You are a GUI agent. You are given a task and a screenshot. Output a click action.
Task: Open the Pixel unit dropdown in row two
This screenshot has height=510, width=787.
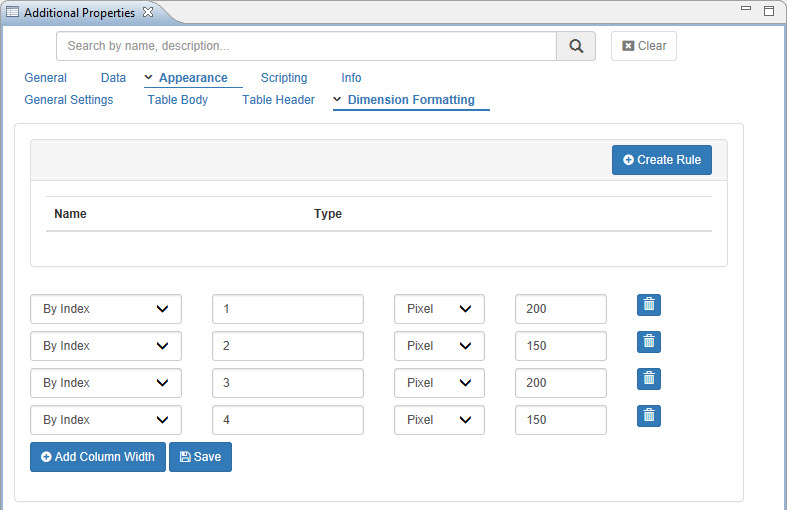[x=439, y=346]
